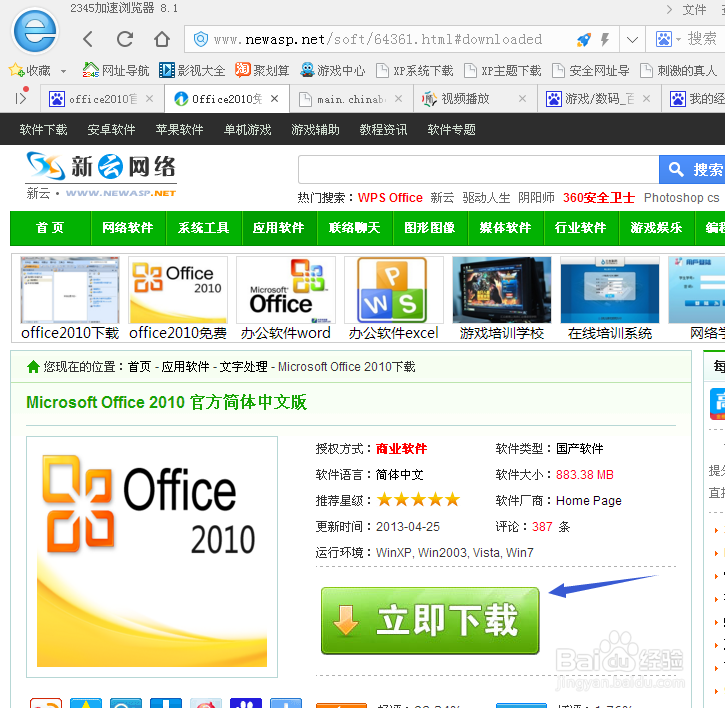This screenshot has height=708, width=725.
Task: Open 网址导航 bookmark
Action: tap(116, 70)
